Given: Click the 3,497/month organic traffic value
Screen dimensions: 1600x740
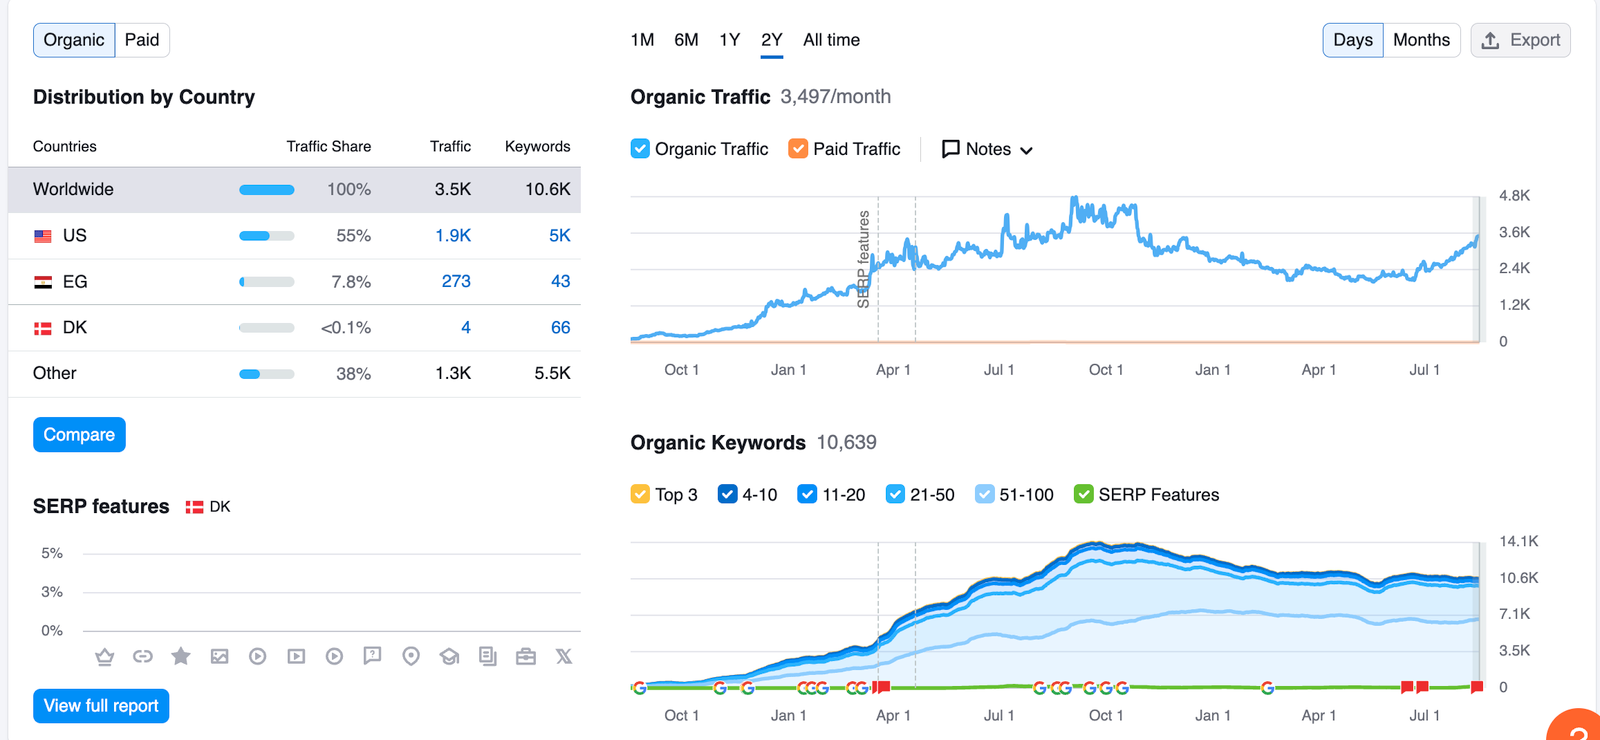Looking at the screenshot, I should (836, 97).
